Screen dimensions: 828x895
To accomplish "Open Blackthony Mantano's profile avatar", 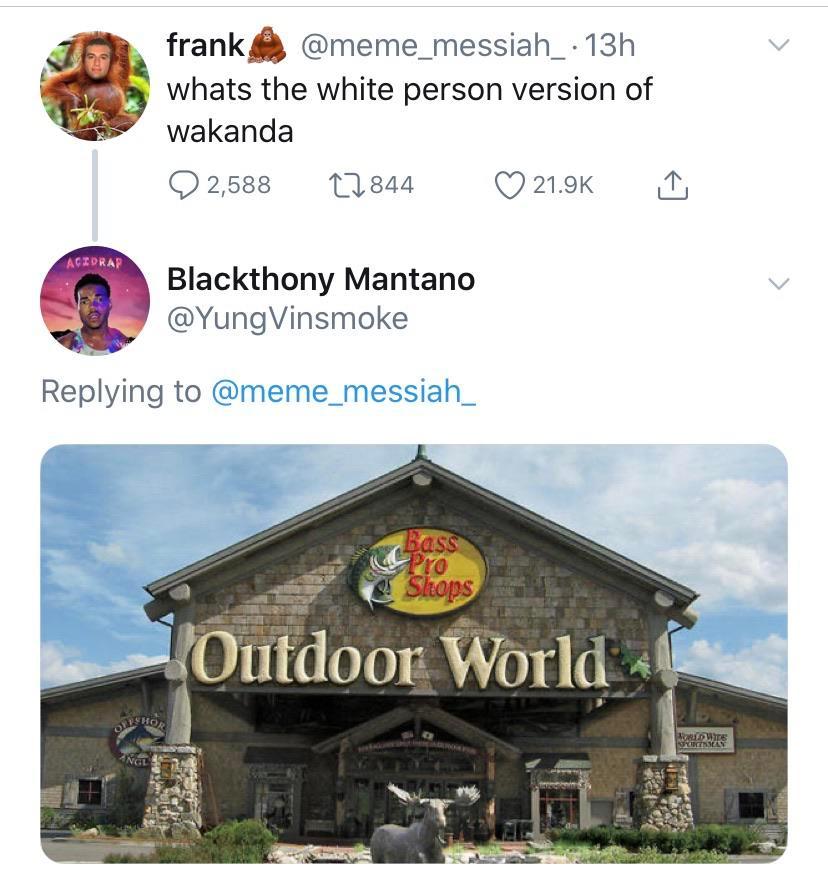I will pyautogui.click(x=95, y=301).
